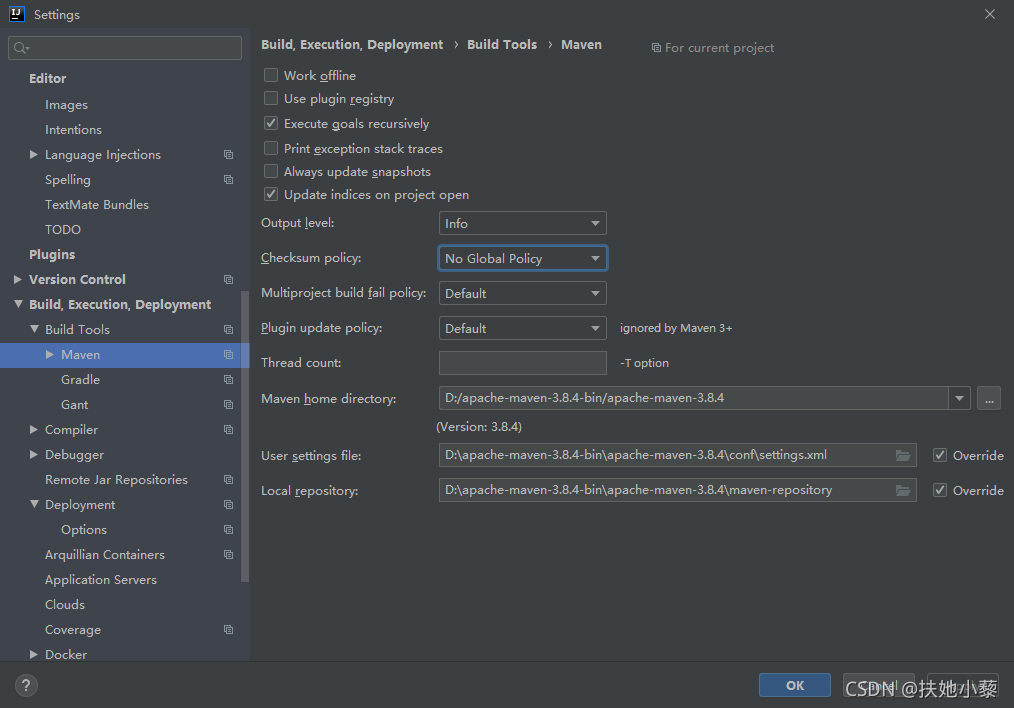
Task: Click the folder browse icon for Local repository
Action: [x=903, y=491]
